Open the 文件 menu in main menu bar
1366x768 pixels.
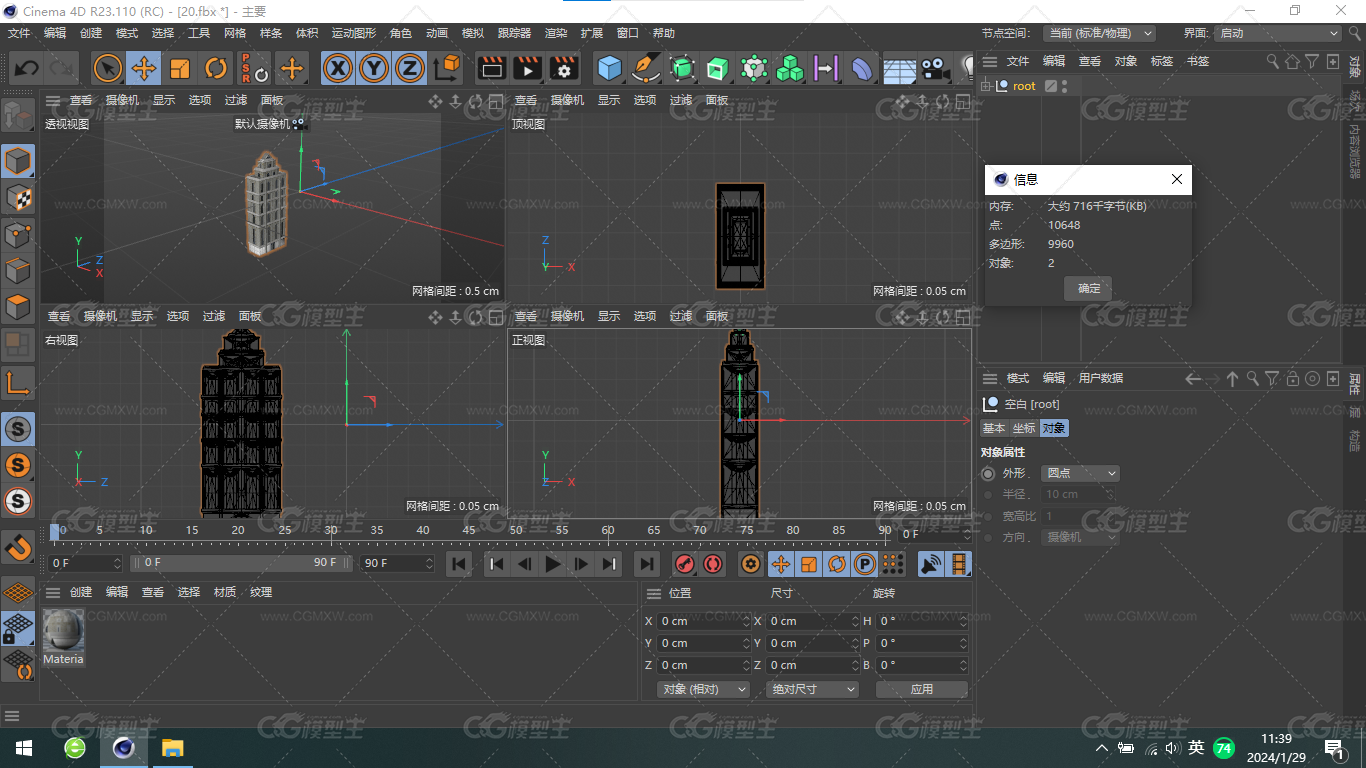tap(19, 33)
